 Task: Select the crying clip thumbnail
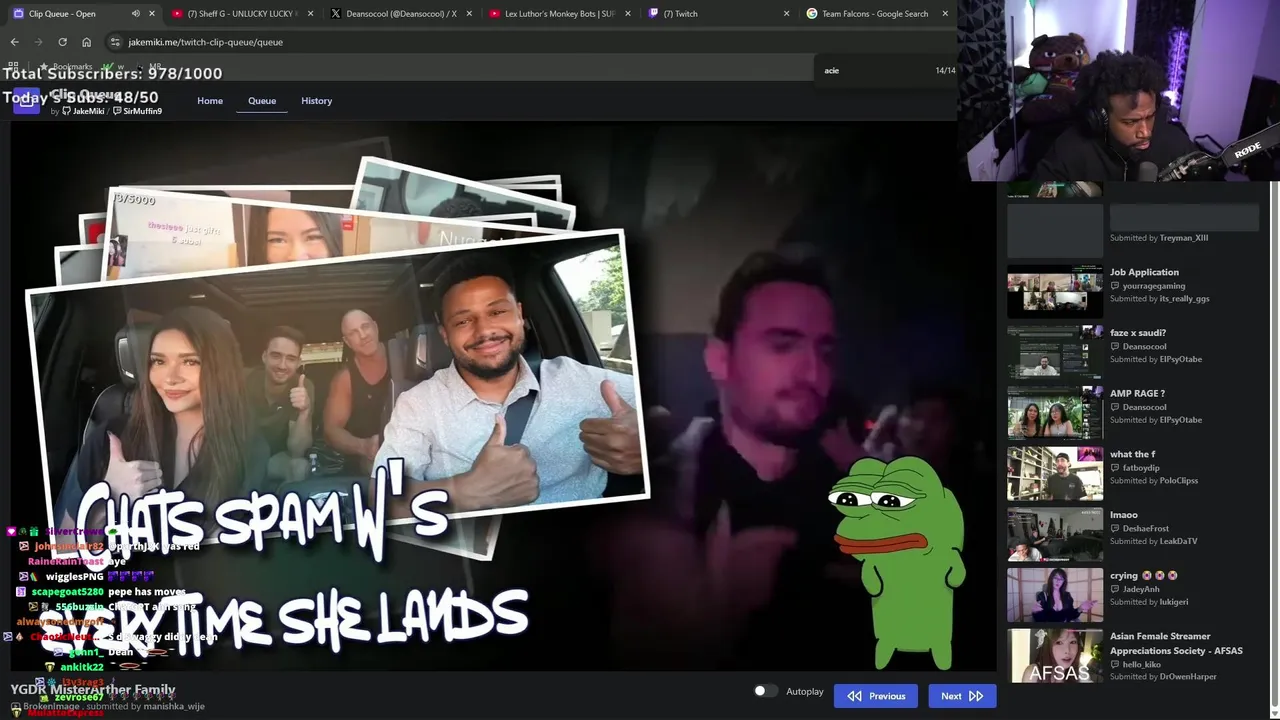point(1055,595)
